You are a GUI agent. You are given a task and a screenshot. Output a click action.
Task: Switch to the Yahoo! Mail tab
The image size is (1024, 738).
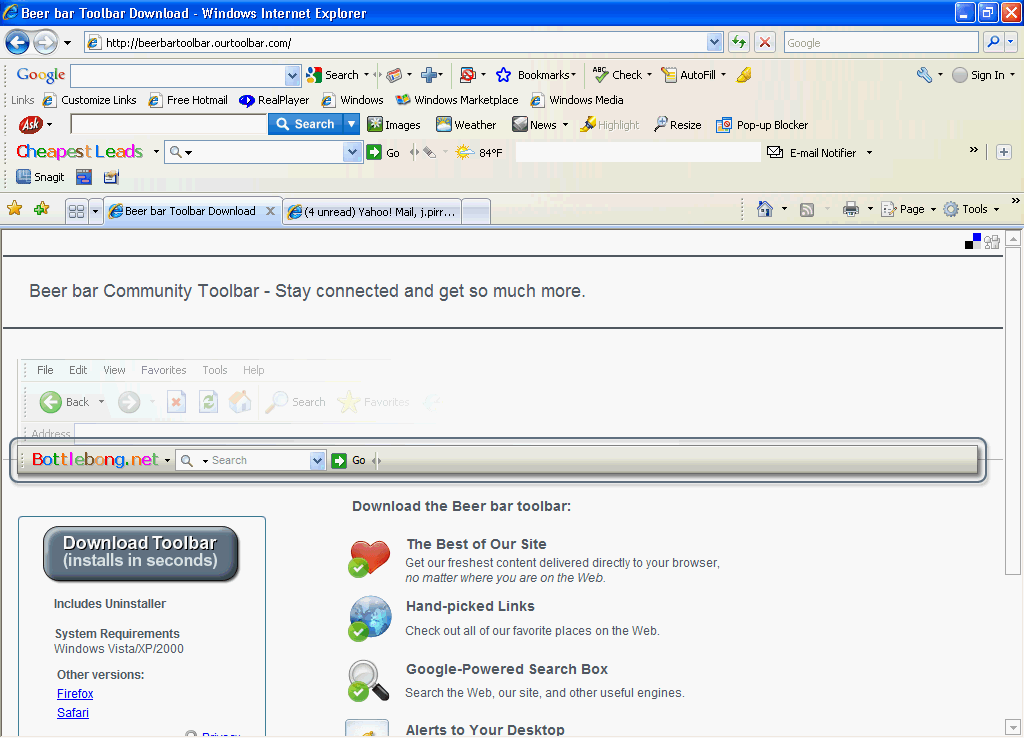pyautogui.click(x=375, y=211)
